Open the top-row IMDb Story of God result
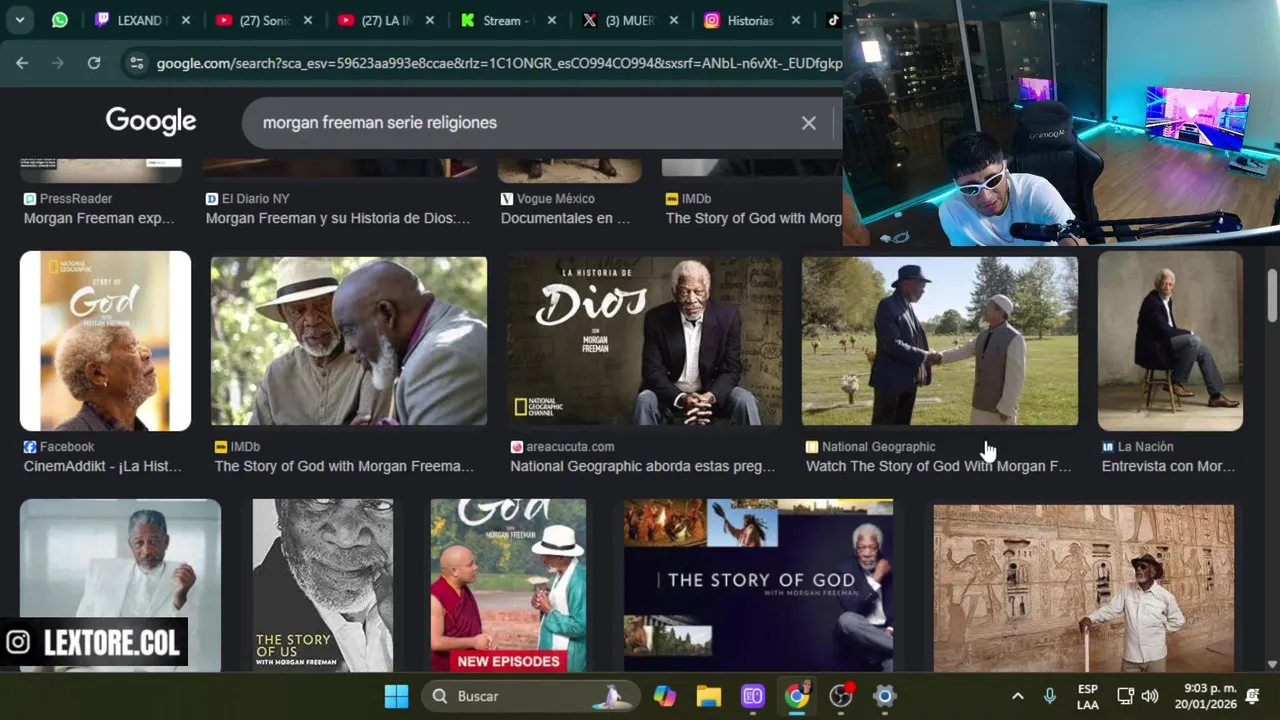This screenshot has height=720, width=1280. (753, 218)
